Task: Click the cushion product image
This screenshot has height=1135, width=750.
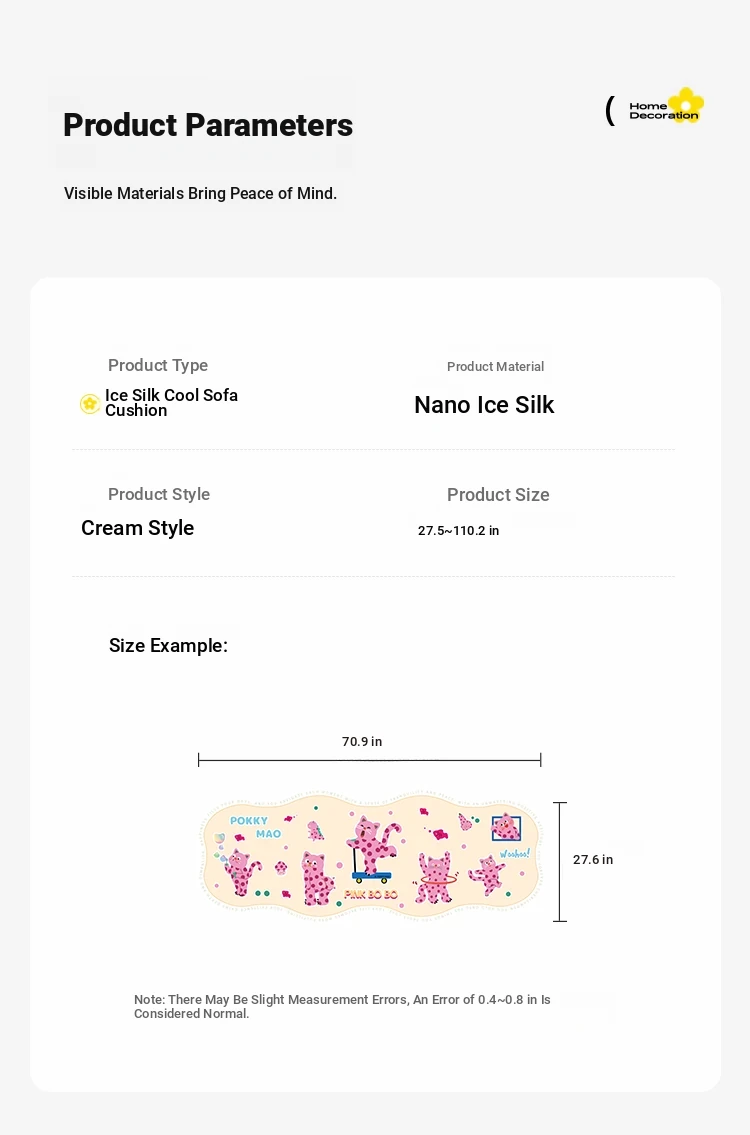Action: point(370,856)
